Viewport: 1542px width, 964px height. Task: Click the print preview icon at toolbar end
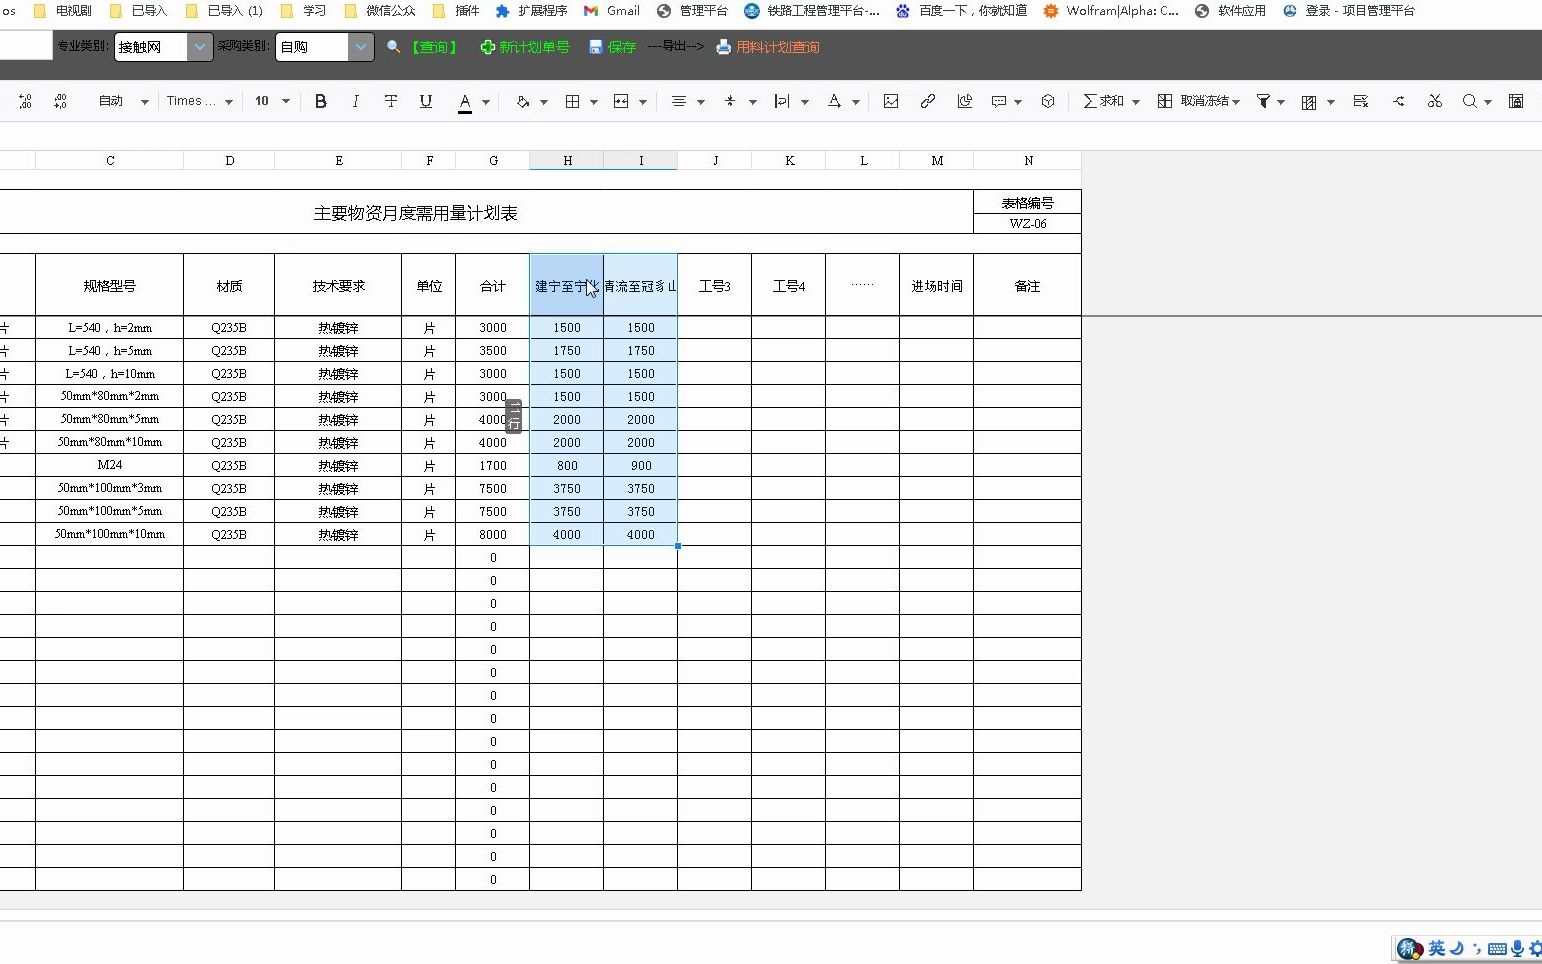(1516, 101)
